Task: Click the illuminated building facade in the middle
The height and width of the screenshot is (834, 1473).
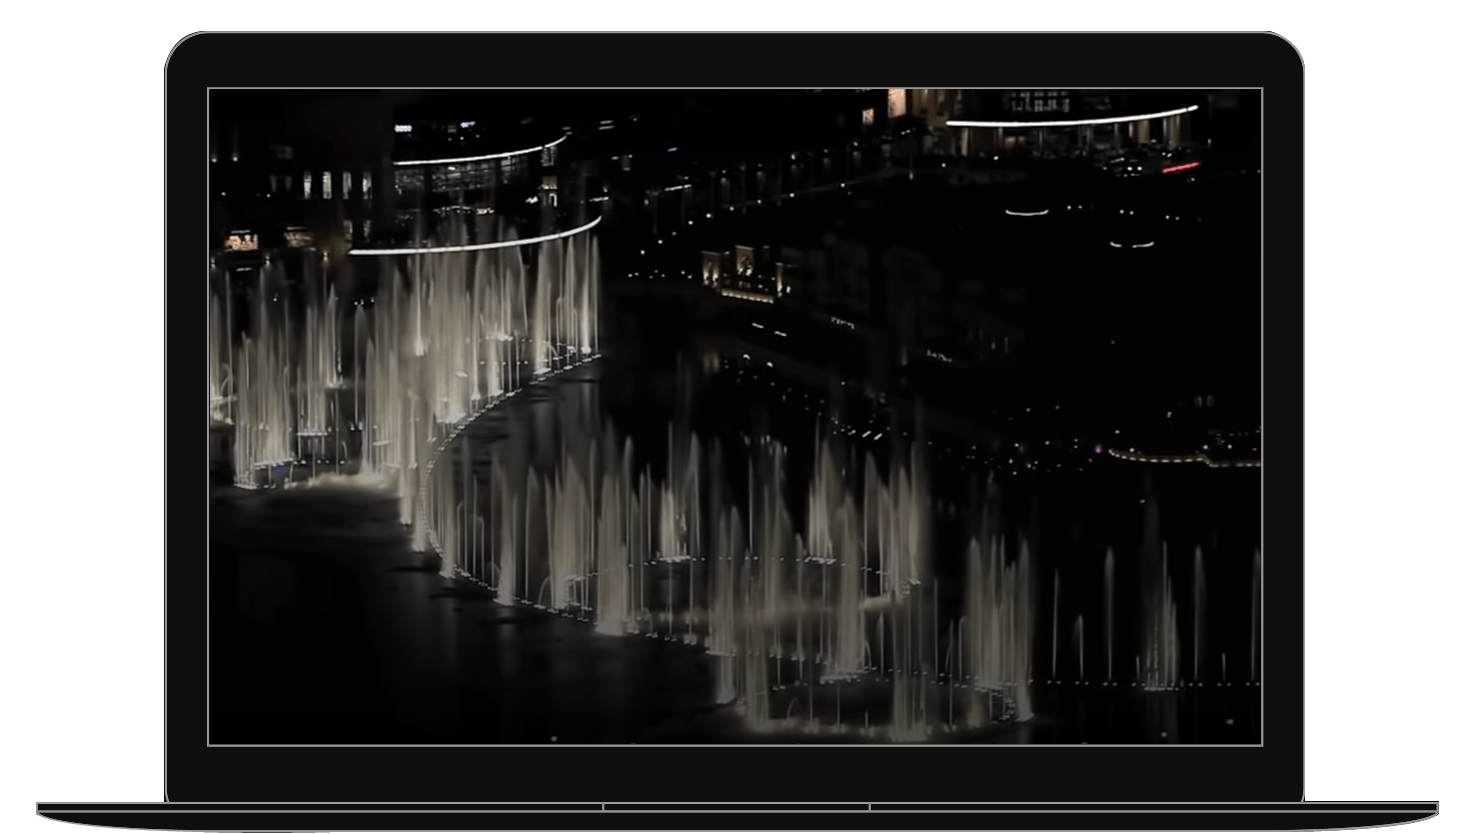Action: point(743,273)
